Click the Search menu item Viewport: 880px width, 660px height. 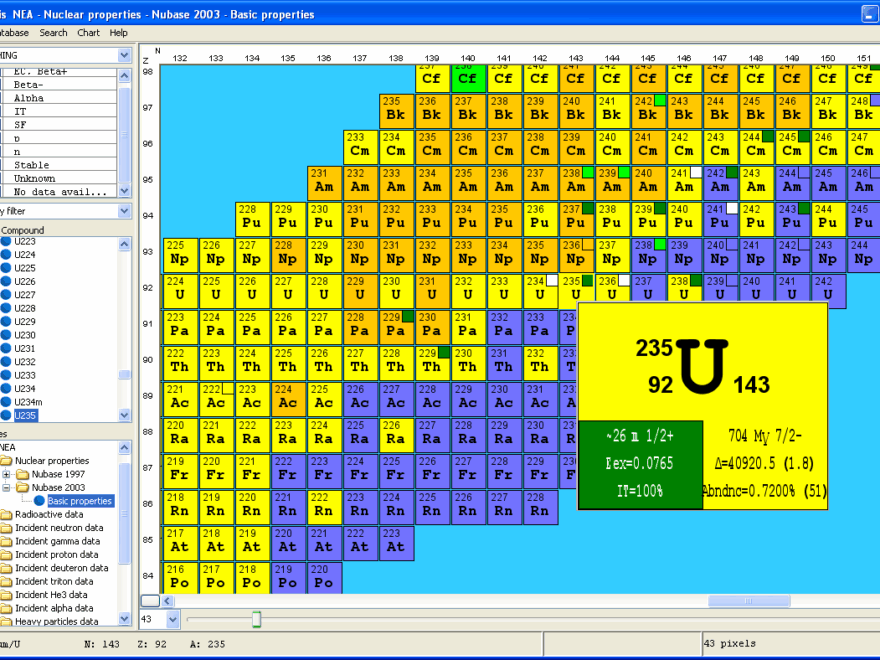(x=53, y=33)
